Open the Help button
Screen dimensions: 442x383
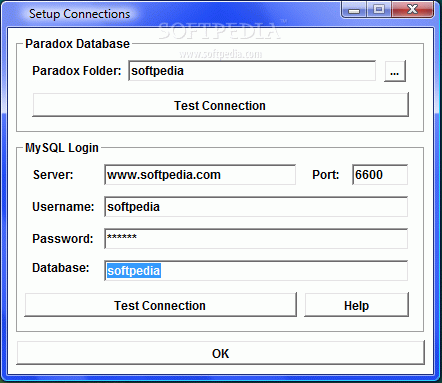click(356, 305)
